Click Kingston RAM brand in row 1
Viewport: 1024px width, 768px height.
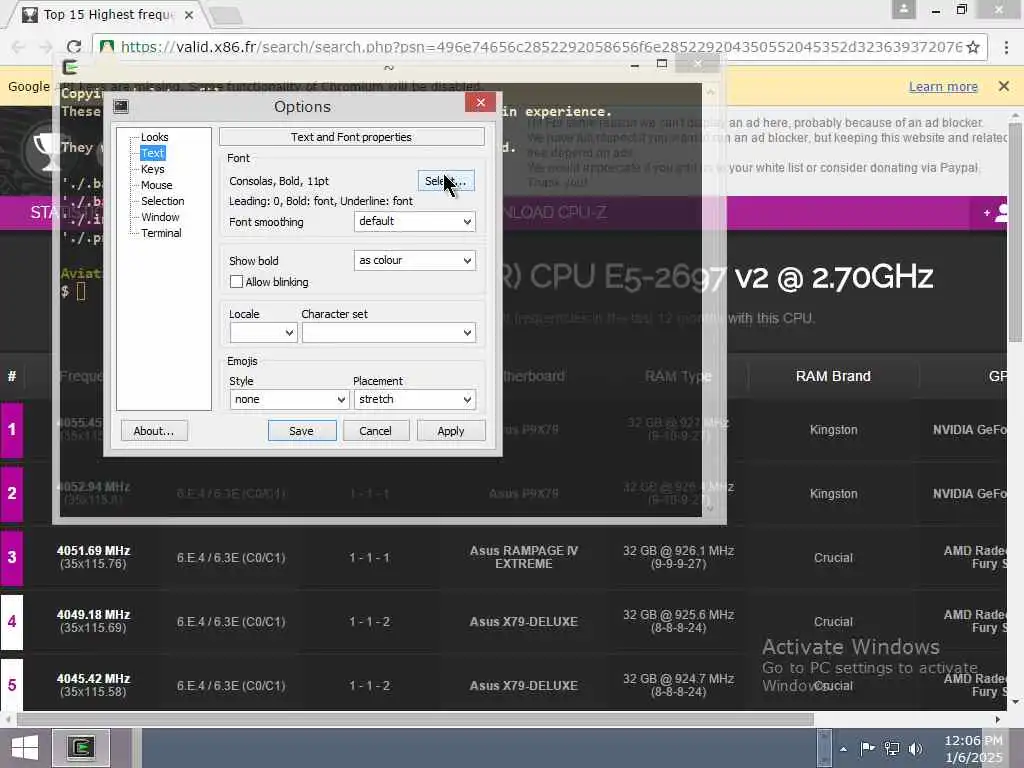click(x=833, y=430)
